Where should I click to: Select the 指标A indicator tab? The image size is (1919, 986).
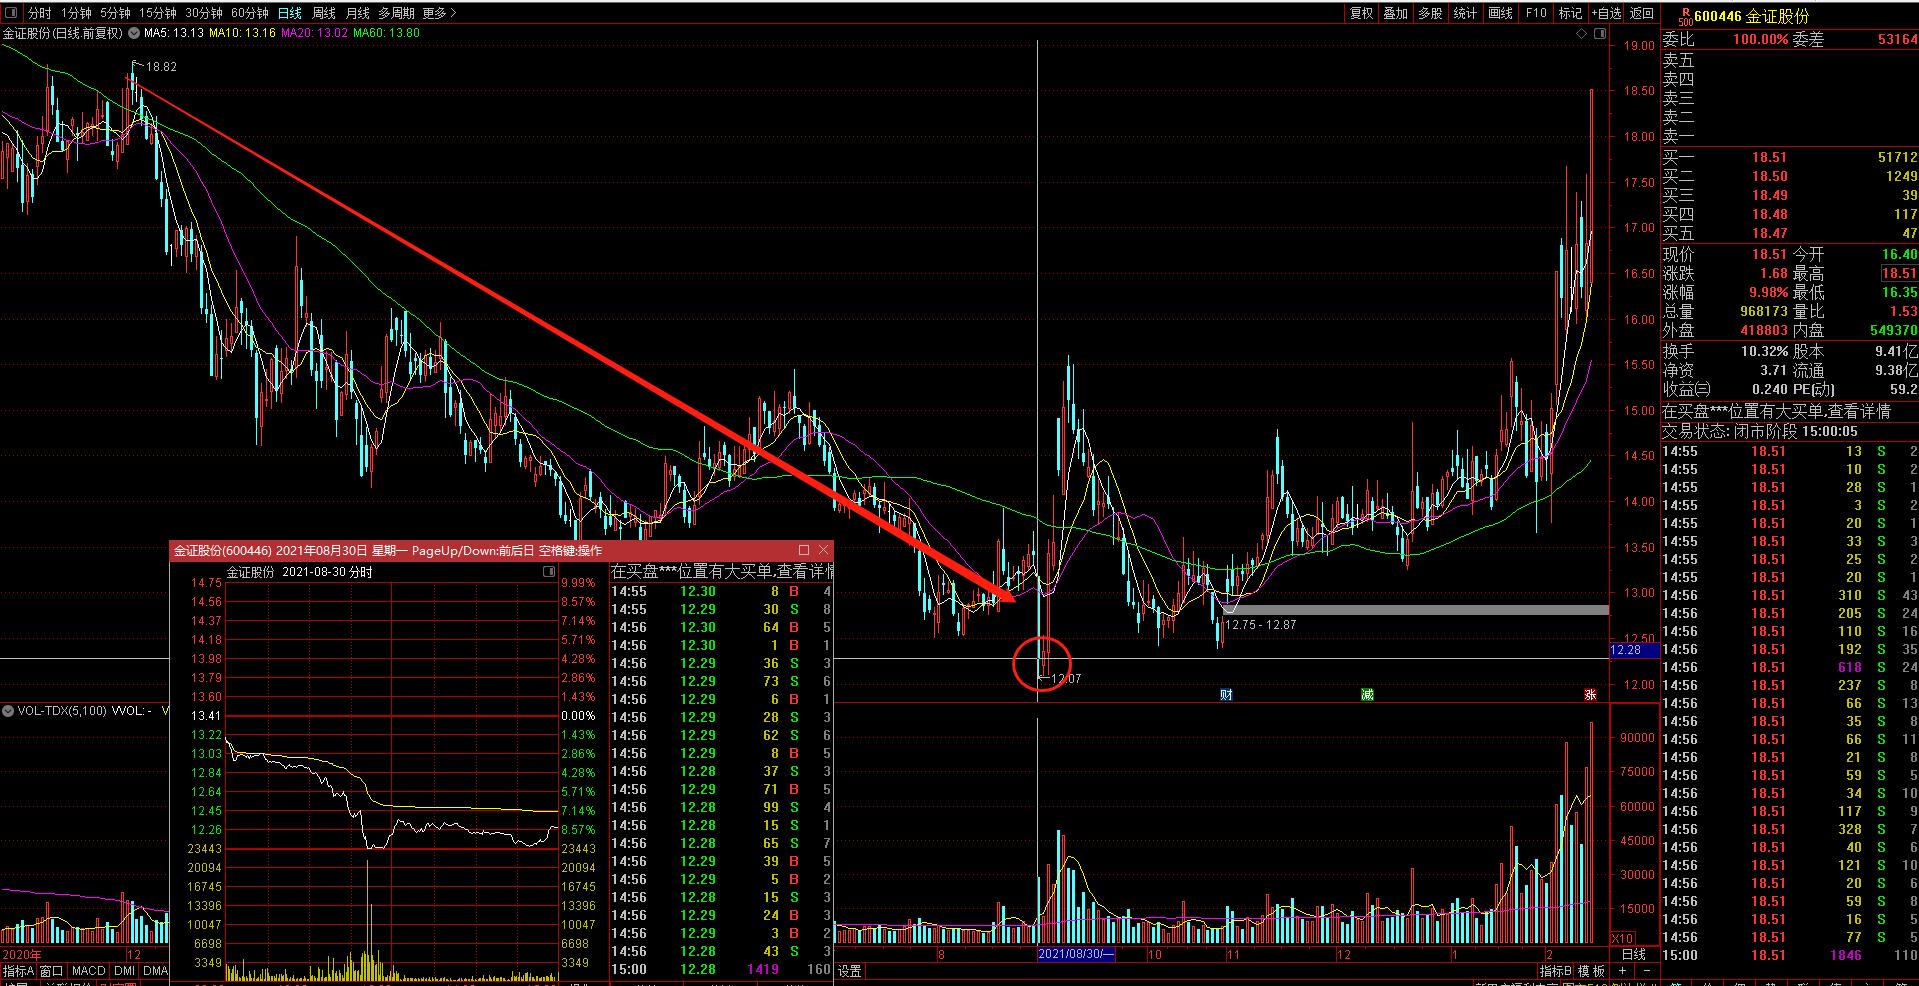pyautogui.click(x=18, y=971)
